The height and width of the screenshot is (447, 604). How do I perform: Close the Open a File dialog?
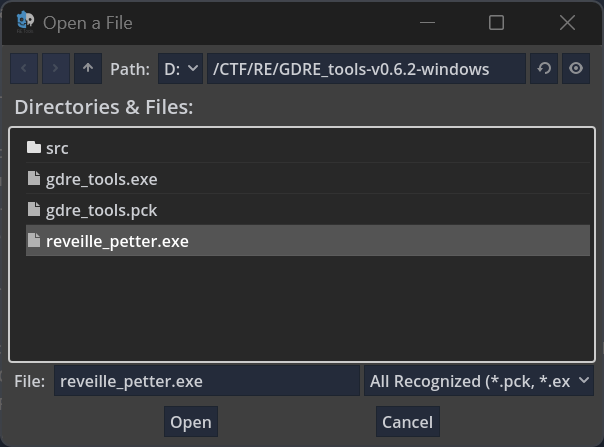pos(567,22)
